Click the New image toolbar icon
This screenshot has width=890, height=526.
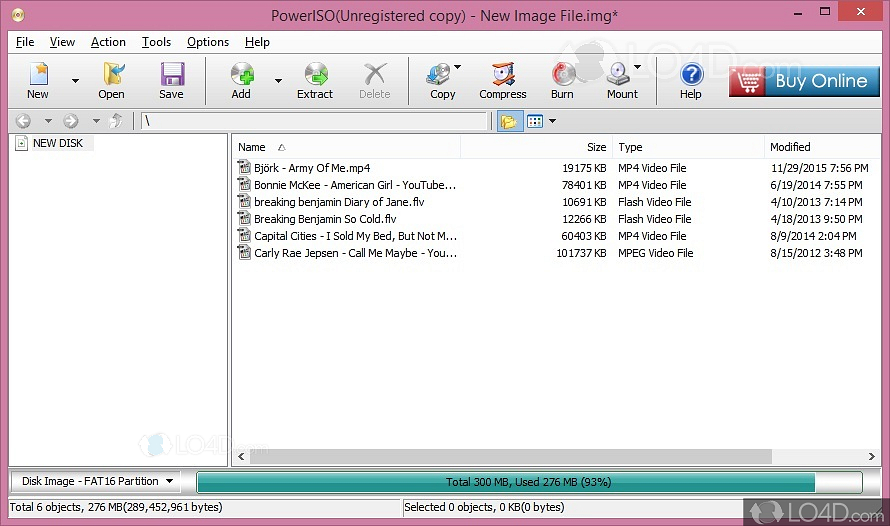[38, 80]
